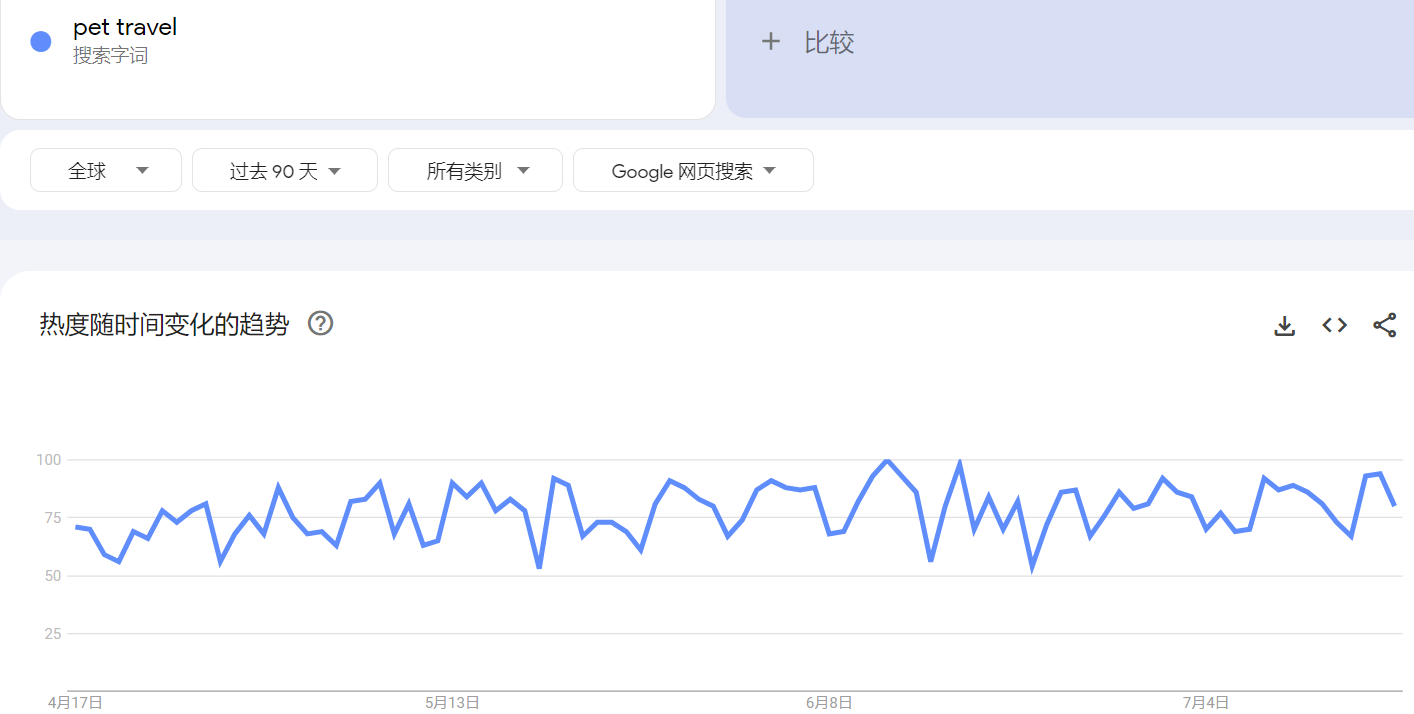Click the 50 value axis label
The image size is (1414, 714).
(x=52, y=576)
